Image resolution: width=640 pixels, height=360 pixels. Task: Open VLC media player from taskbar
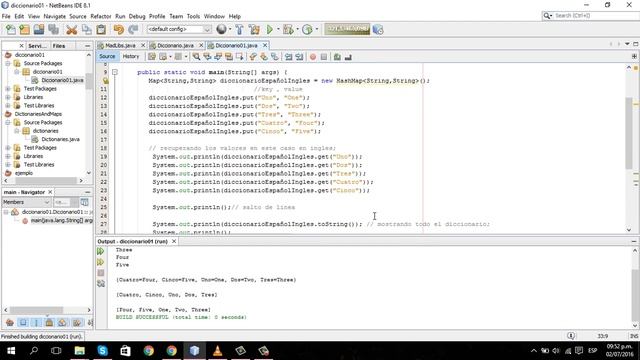pyautogui.click(x=218, y=350)
